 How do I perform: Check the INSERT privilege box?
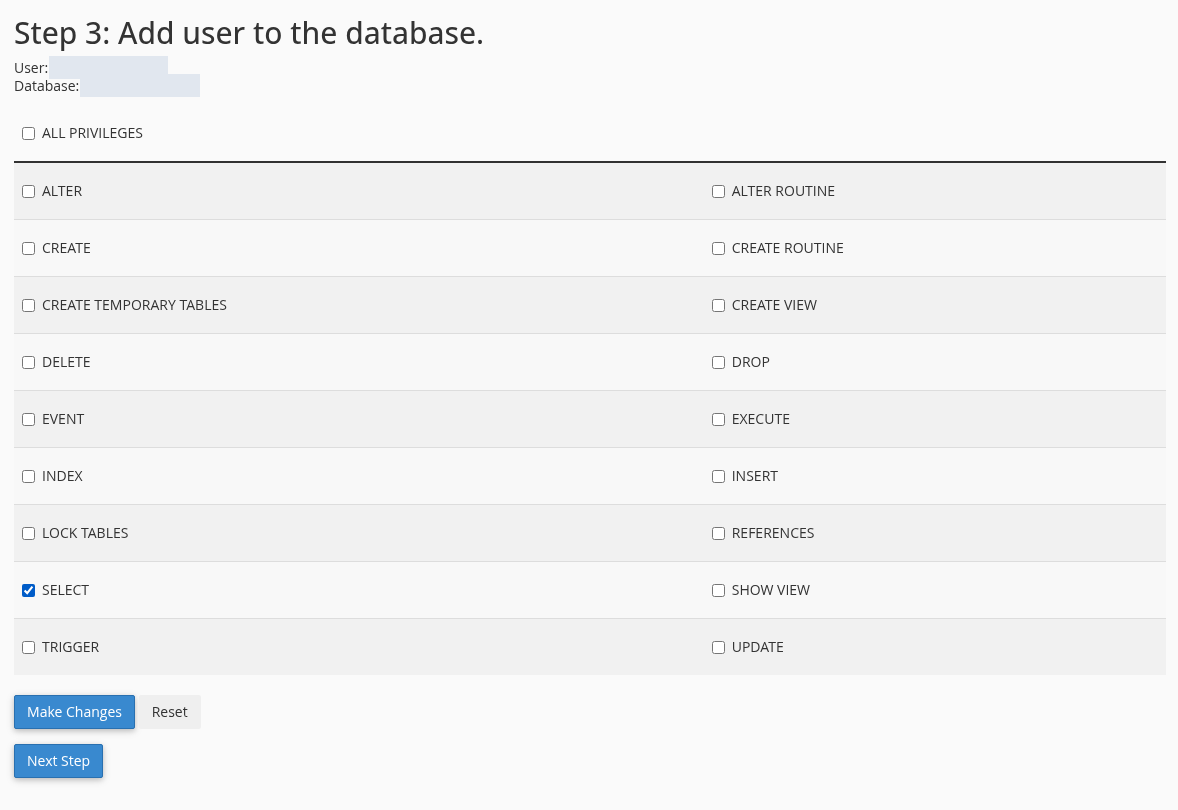tap(718, 477)
